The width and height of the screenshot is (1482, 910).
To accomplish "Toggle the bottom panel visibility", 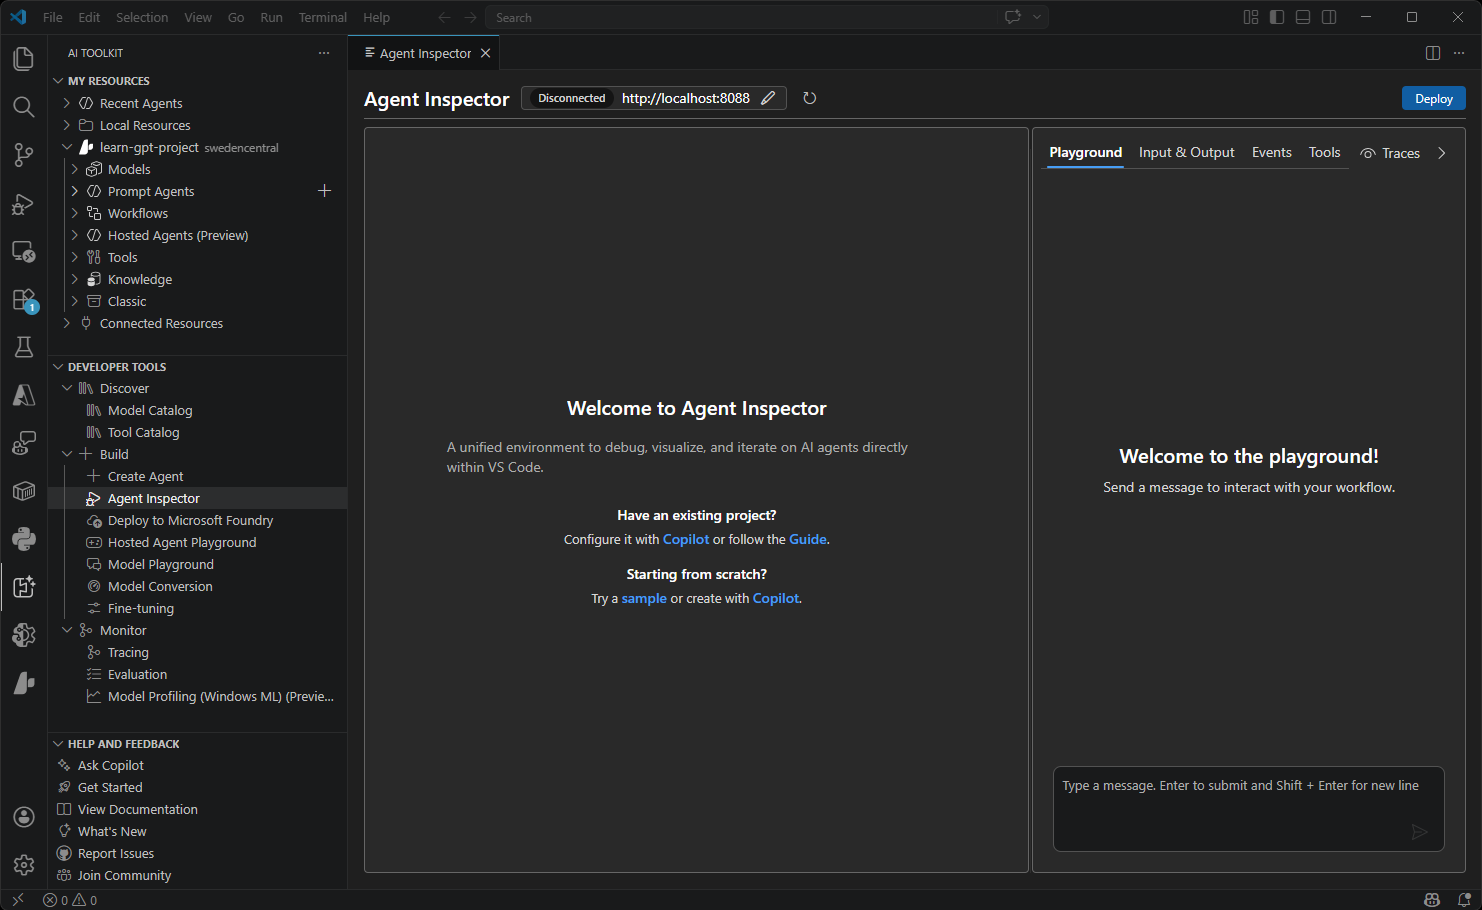I will pyautogui.click(x=1302, y=17).
